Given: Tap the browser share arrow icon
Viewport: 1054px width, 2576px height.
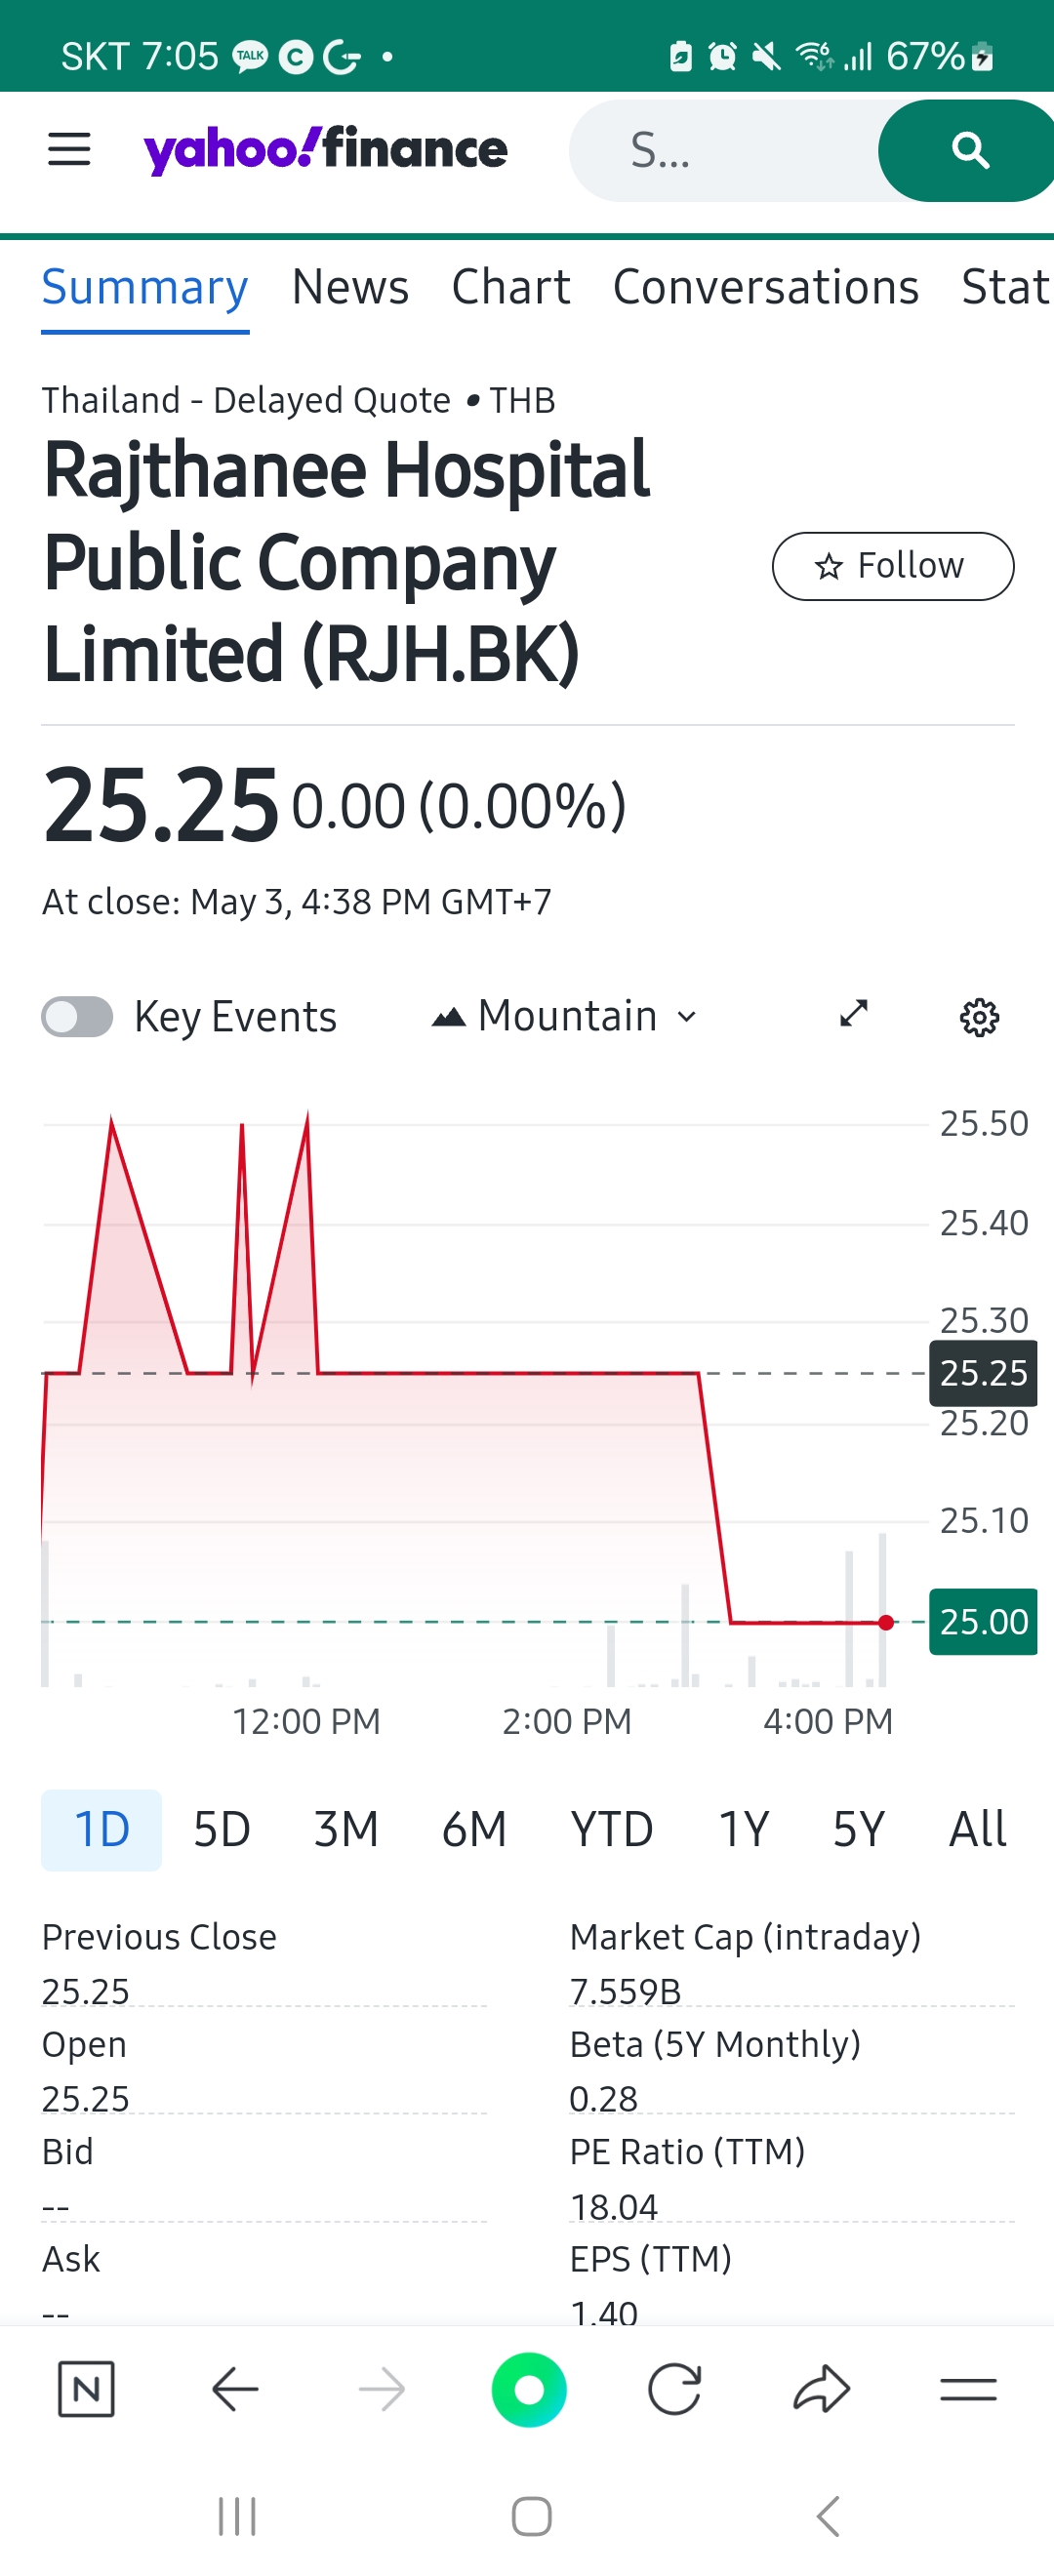Looking at the screenshot, I should click(821, 2390).
